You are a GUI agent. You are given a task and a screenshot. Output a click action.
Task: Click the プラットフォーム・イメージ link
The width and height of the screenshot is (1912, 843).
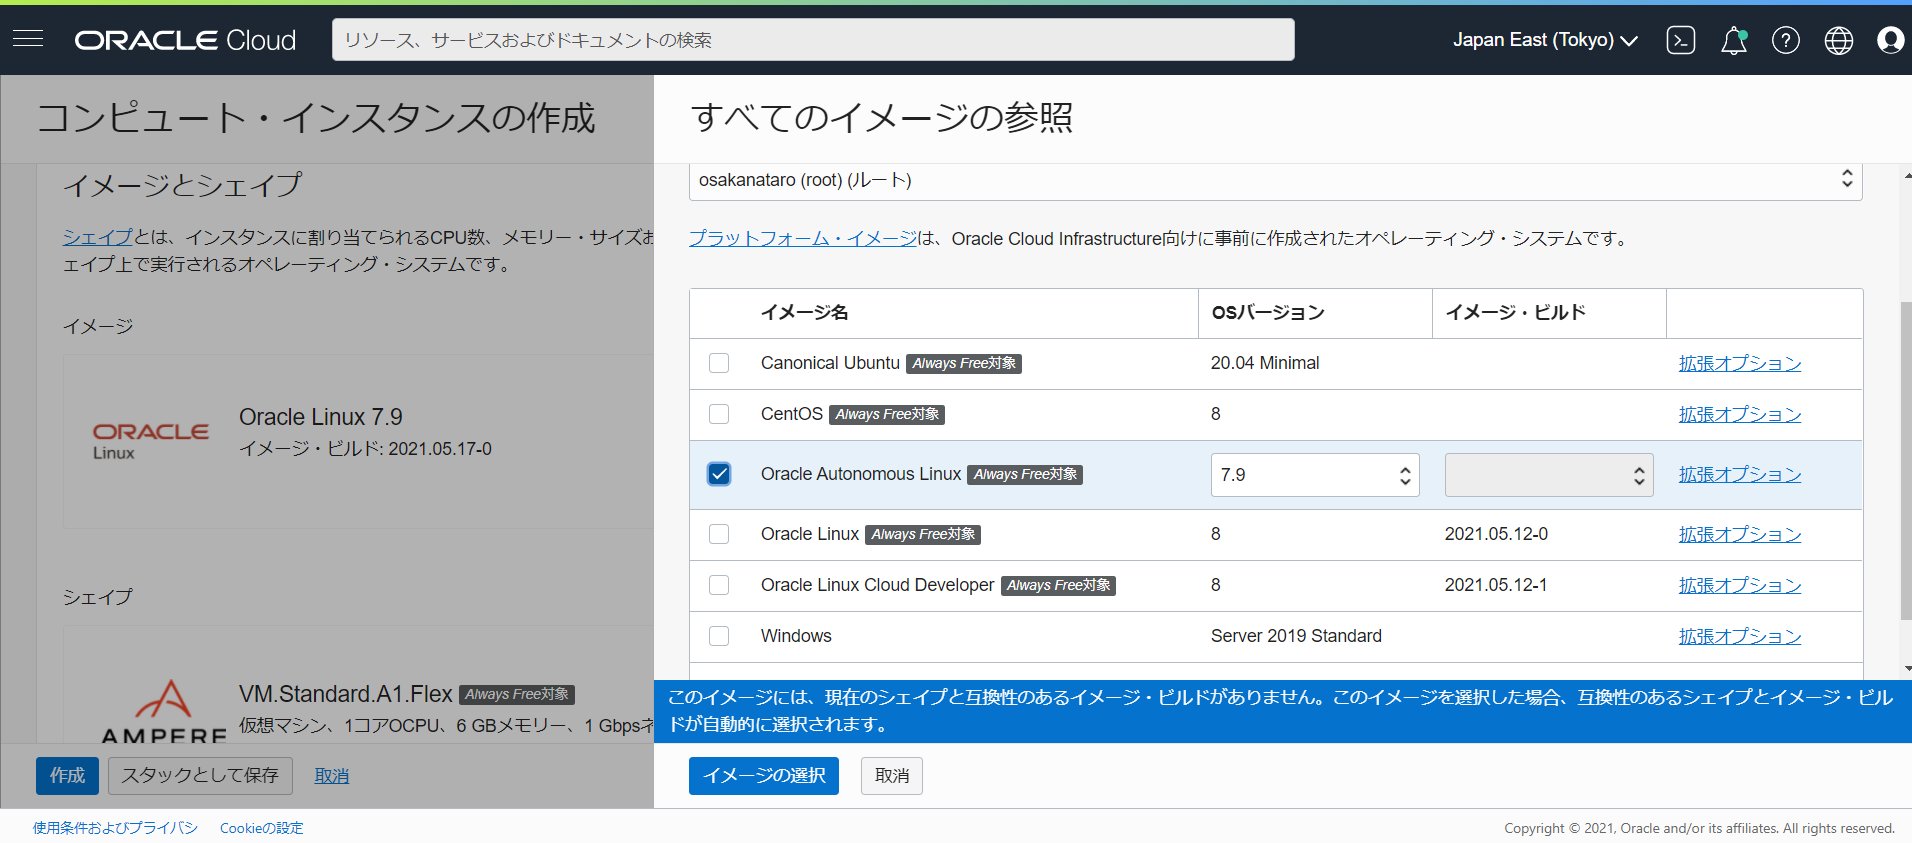(803, 238)
